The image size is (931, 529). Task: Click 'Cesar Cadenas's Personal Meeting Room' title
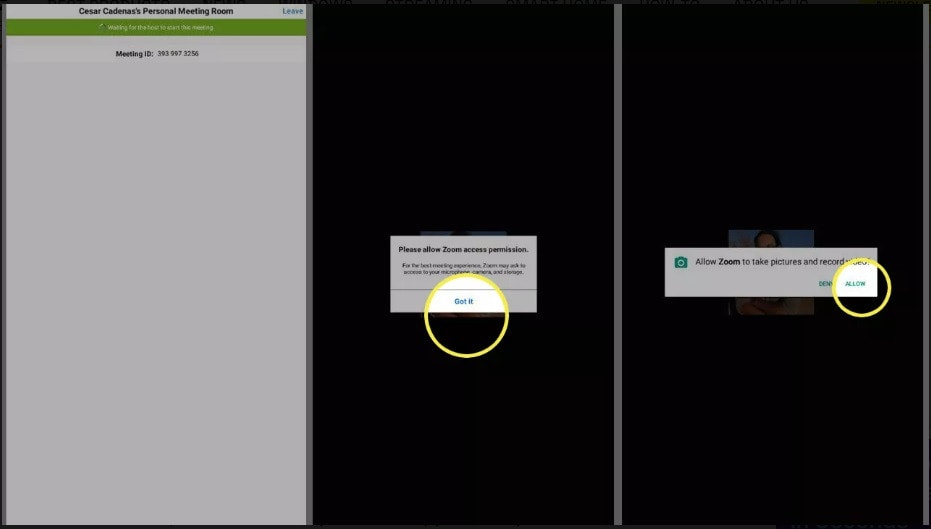pyautogui.click(x=156, y=11)
